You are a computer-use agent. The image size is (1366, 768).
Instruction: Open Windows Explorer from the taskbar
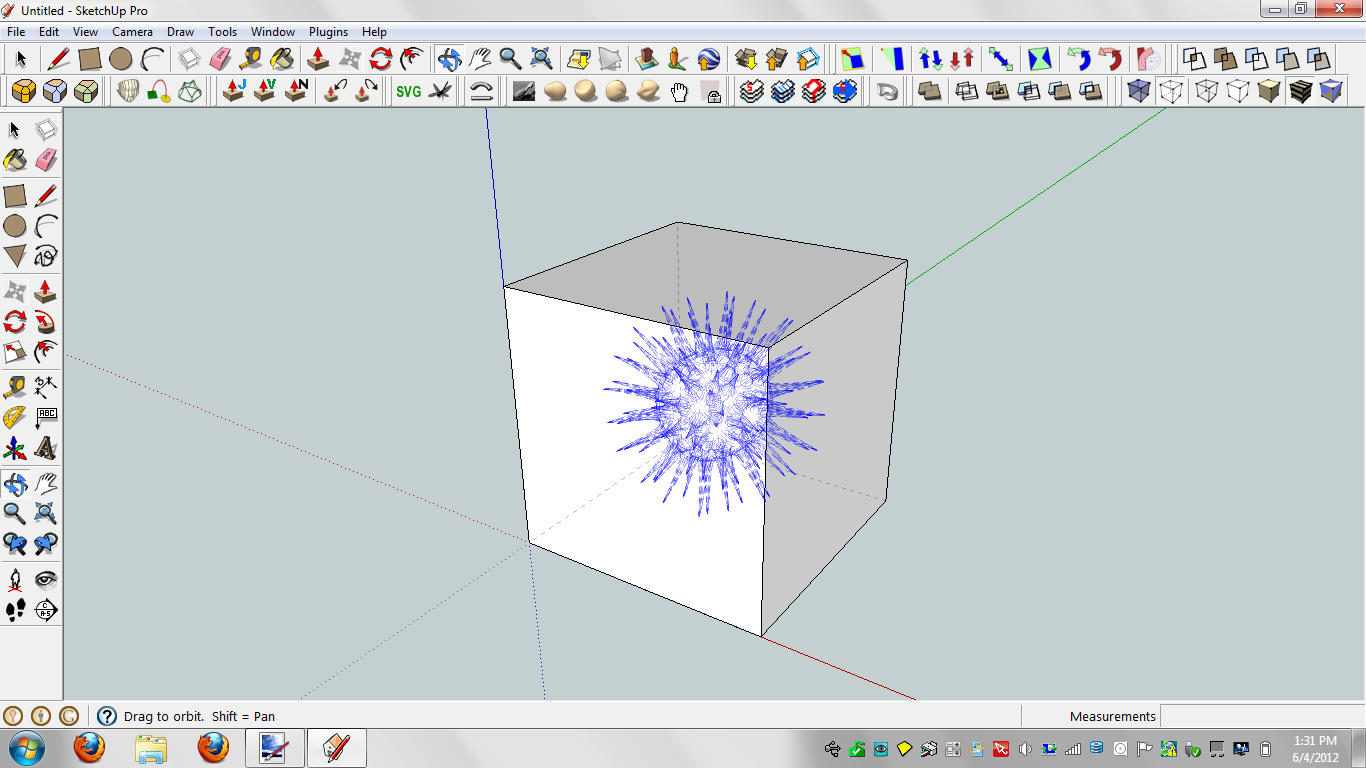[152, 748]
